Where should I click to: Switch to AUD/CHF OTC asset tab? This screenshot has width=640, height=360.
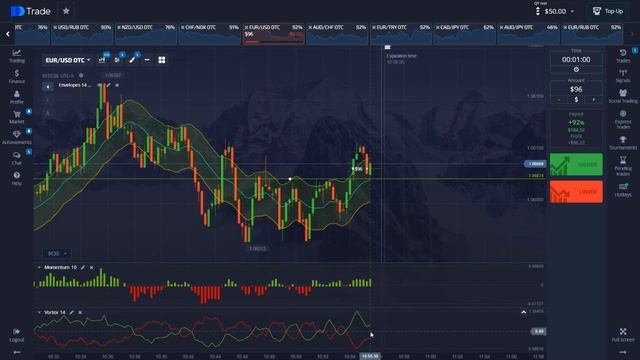coord(337,34)
